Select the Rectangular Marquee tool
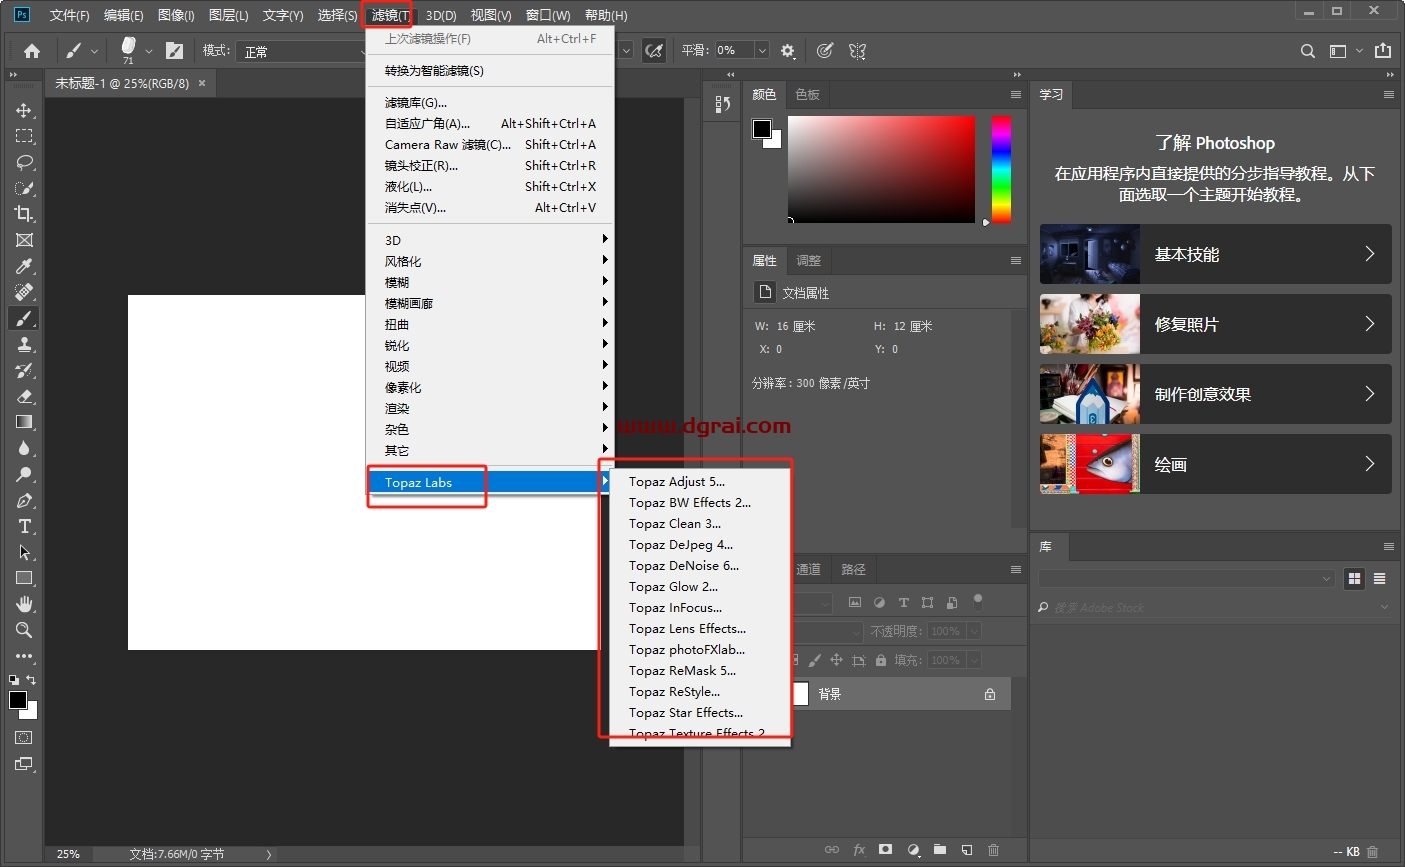Image resolution: width=1405 pixels, height=867 pixels. (x=24, y=136)
